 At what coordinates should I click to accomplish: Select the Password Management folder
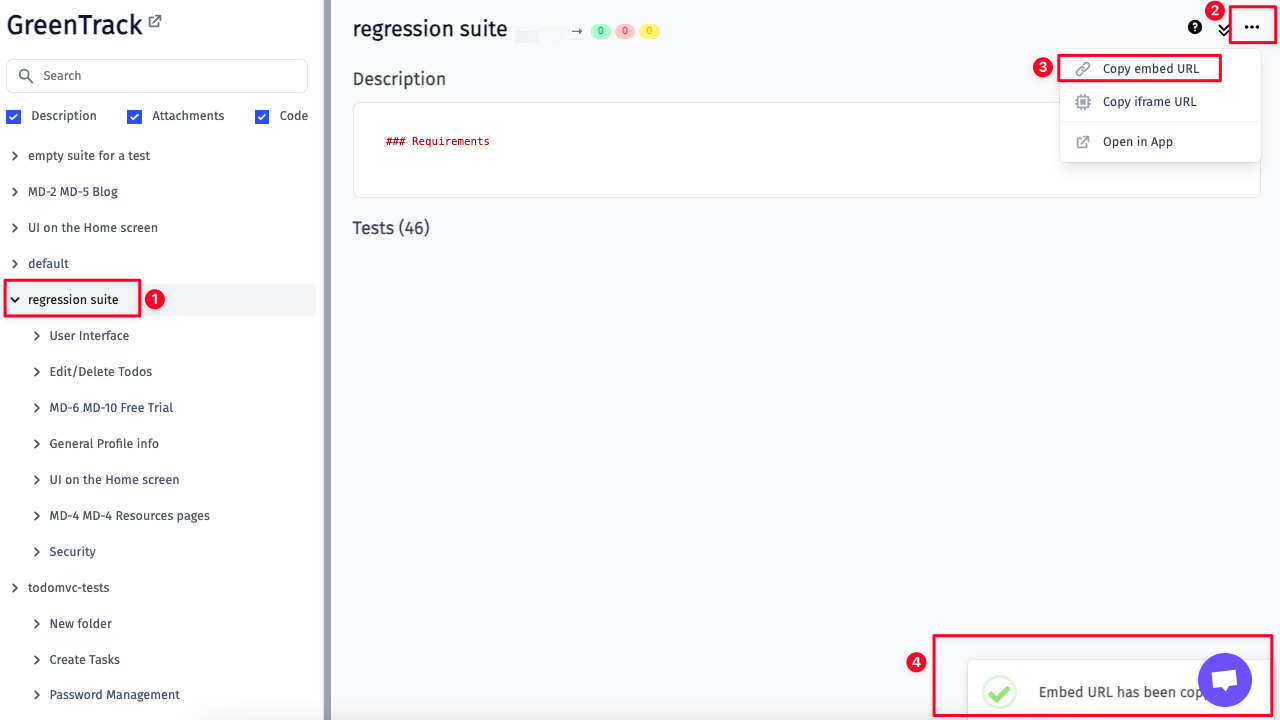[114, 694]
